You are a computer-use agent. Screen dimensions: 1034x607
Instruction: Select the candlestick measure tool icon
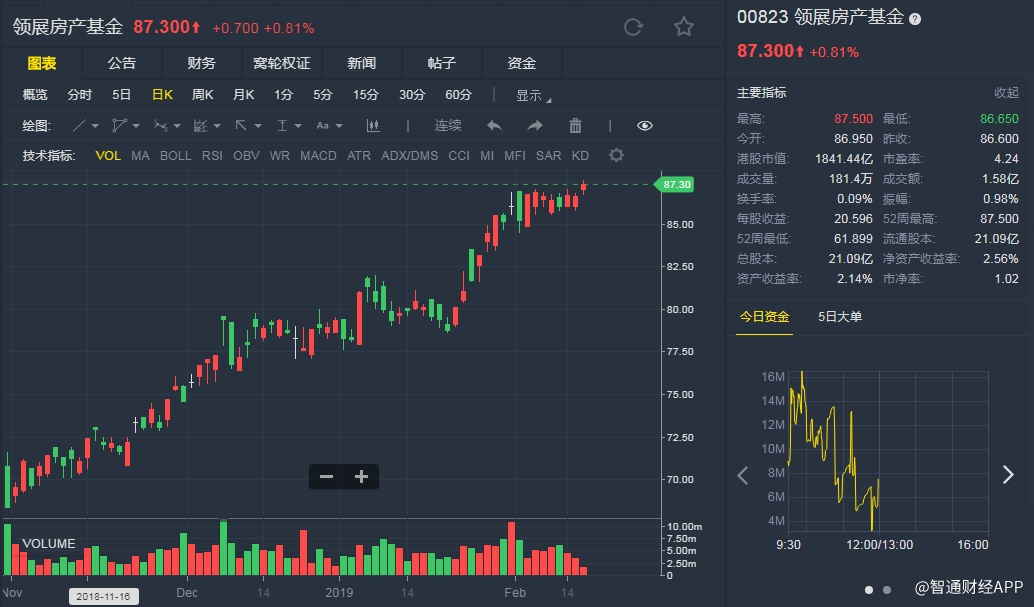374,125
